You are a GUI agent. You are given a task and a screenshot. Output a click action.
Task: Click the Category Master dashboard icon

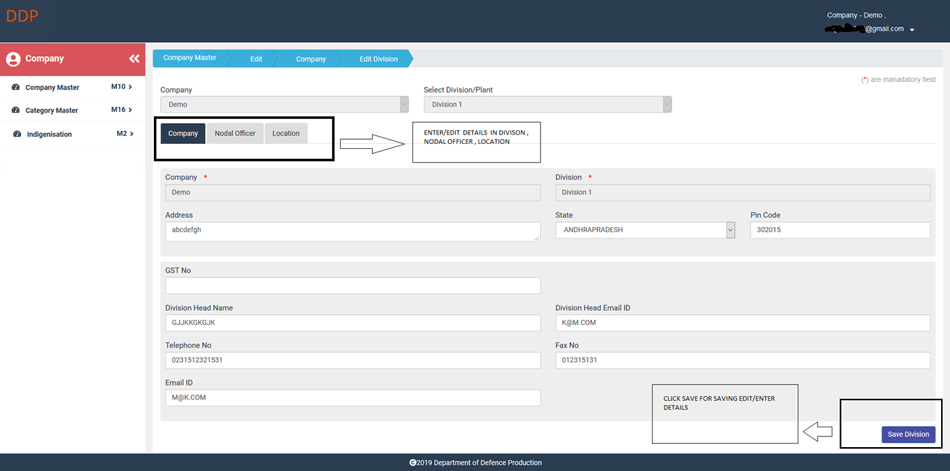pyautogui.click(x=16, y=110)
